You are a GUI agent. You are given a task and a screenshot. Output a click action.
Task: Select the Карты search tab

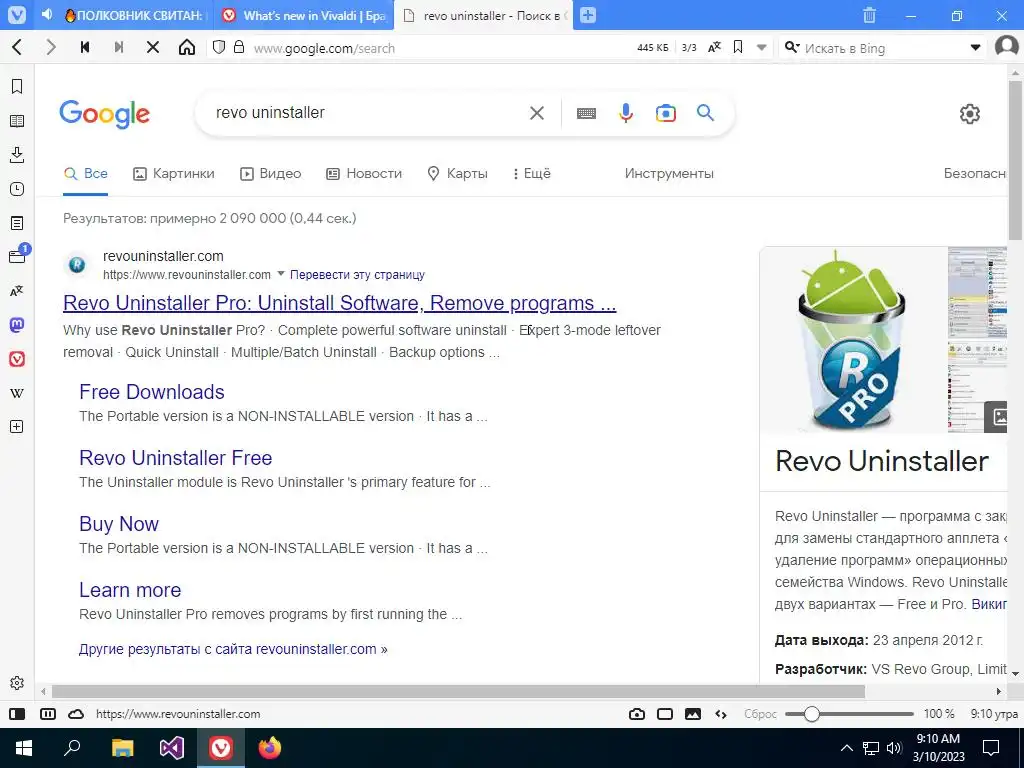point(457,173)
